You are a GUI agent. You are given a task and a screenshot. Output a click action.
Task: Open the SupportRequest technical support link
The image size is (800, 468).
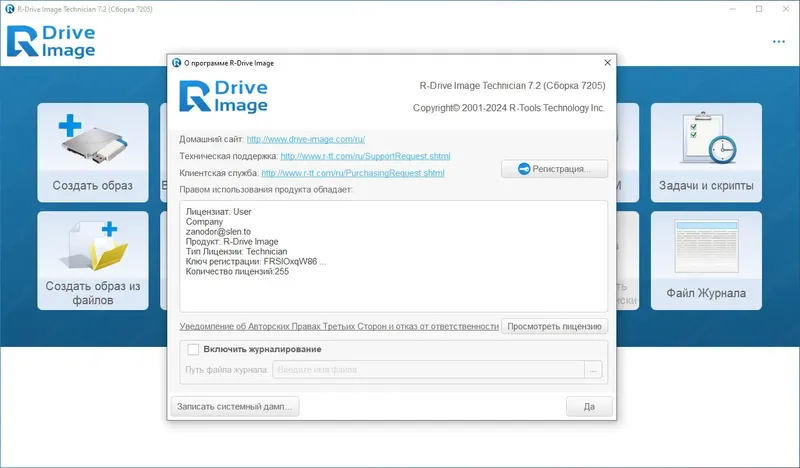[x=365, y=156]
